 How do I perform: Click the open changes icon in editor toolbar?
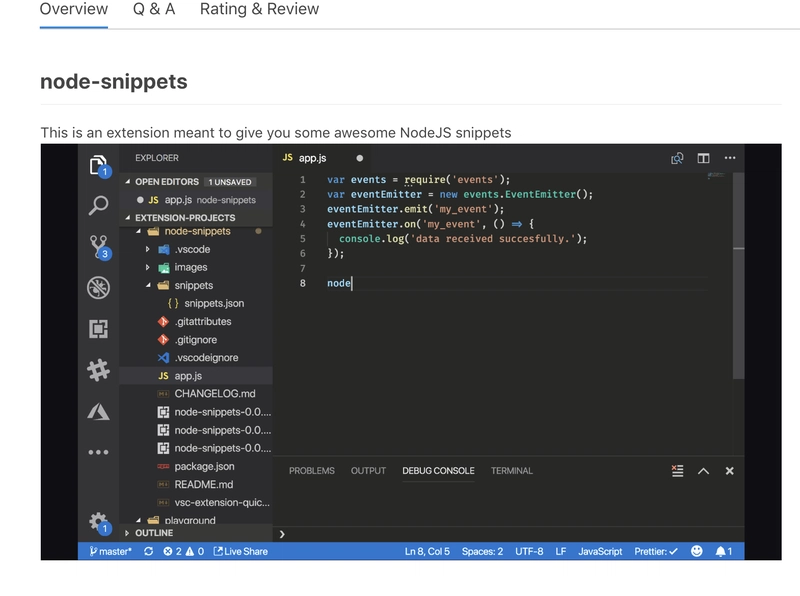677,158
